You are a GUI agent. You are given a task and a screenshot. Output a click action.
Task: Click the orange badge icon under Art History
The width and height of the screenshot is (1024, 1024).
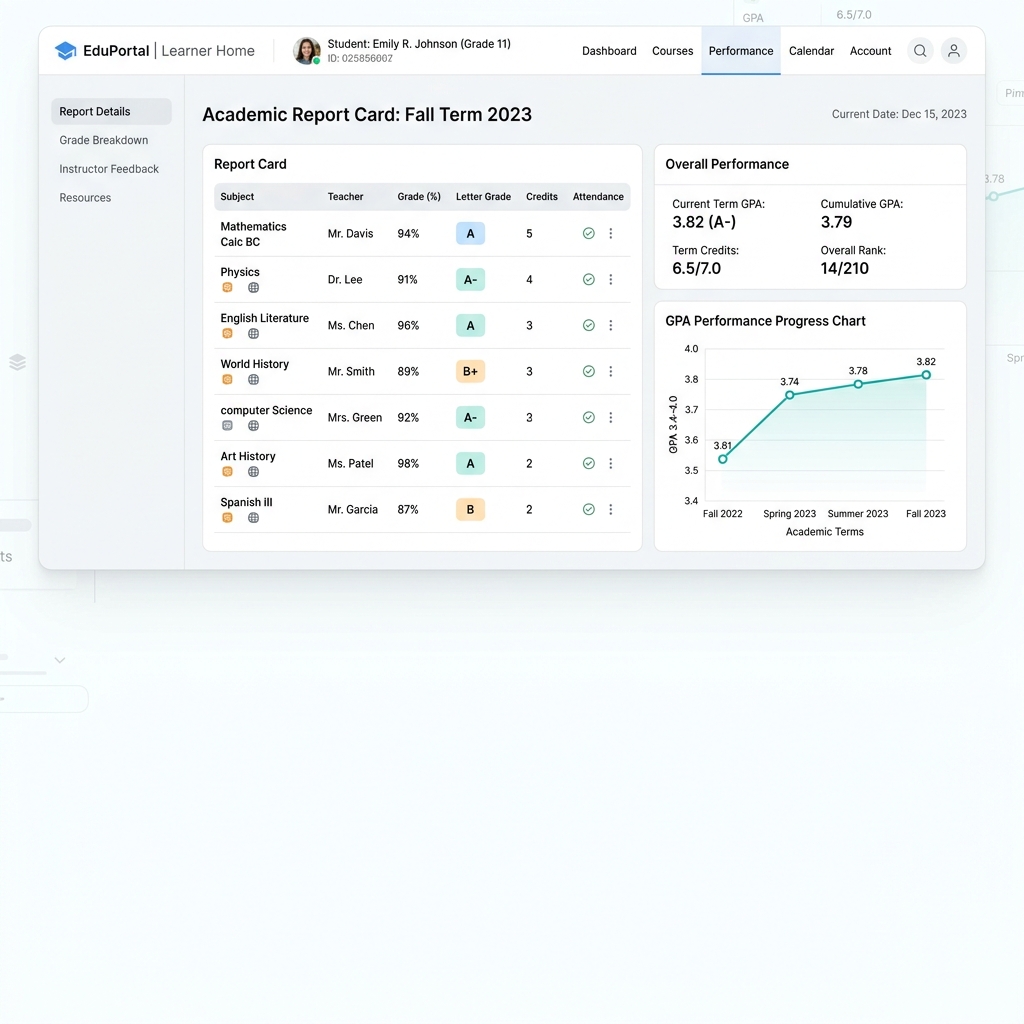click(227, 472)
